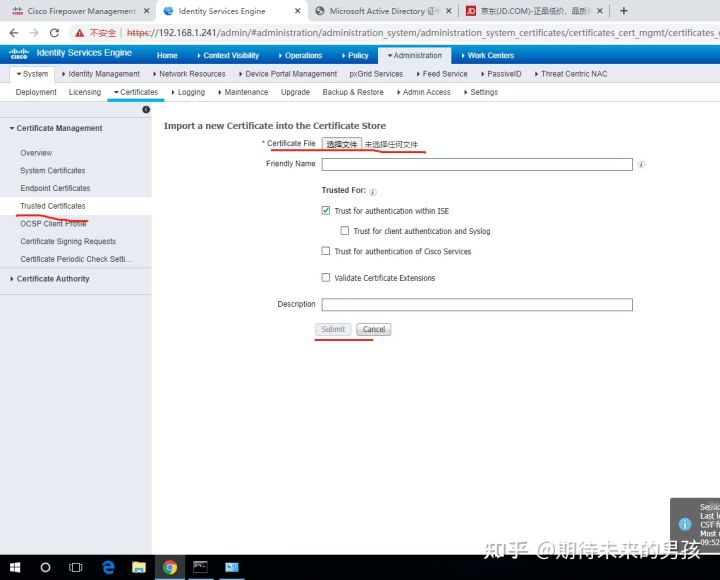Toggle Trust for authentication within ISE
720x580 pixels.
point(326,210)
